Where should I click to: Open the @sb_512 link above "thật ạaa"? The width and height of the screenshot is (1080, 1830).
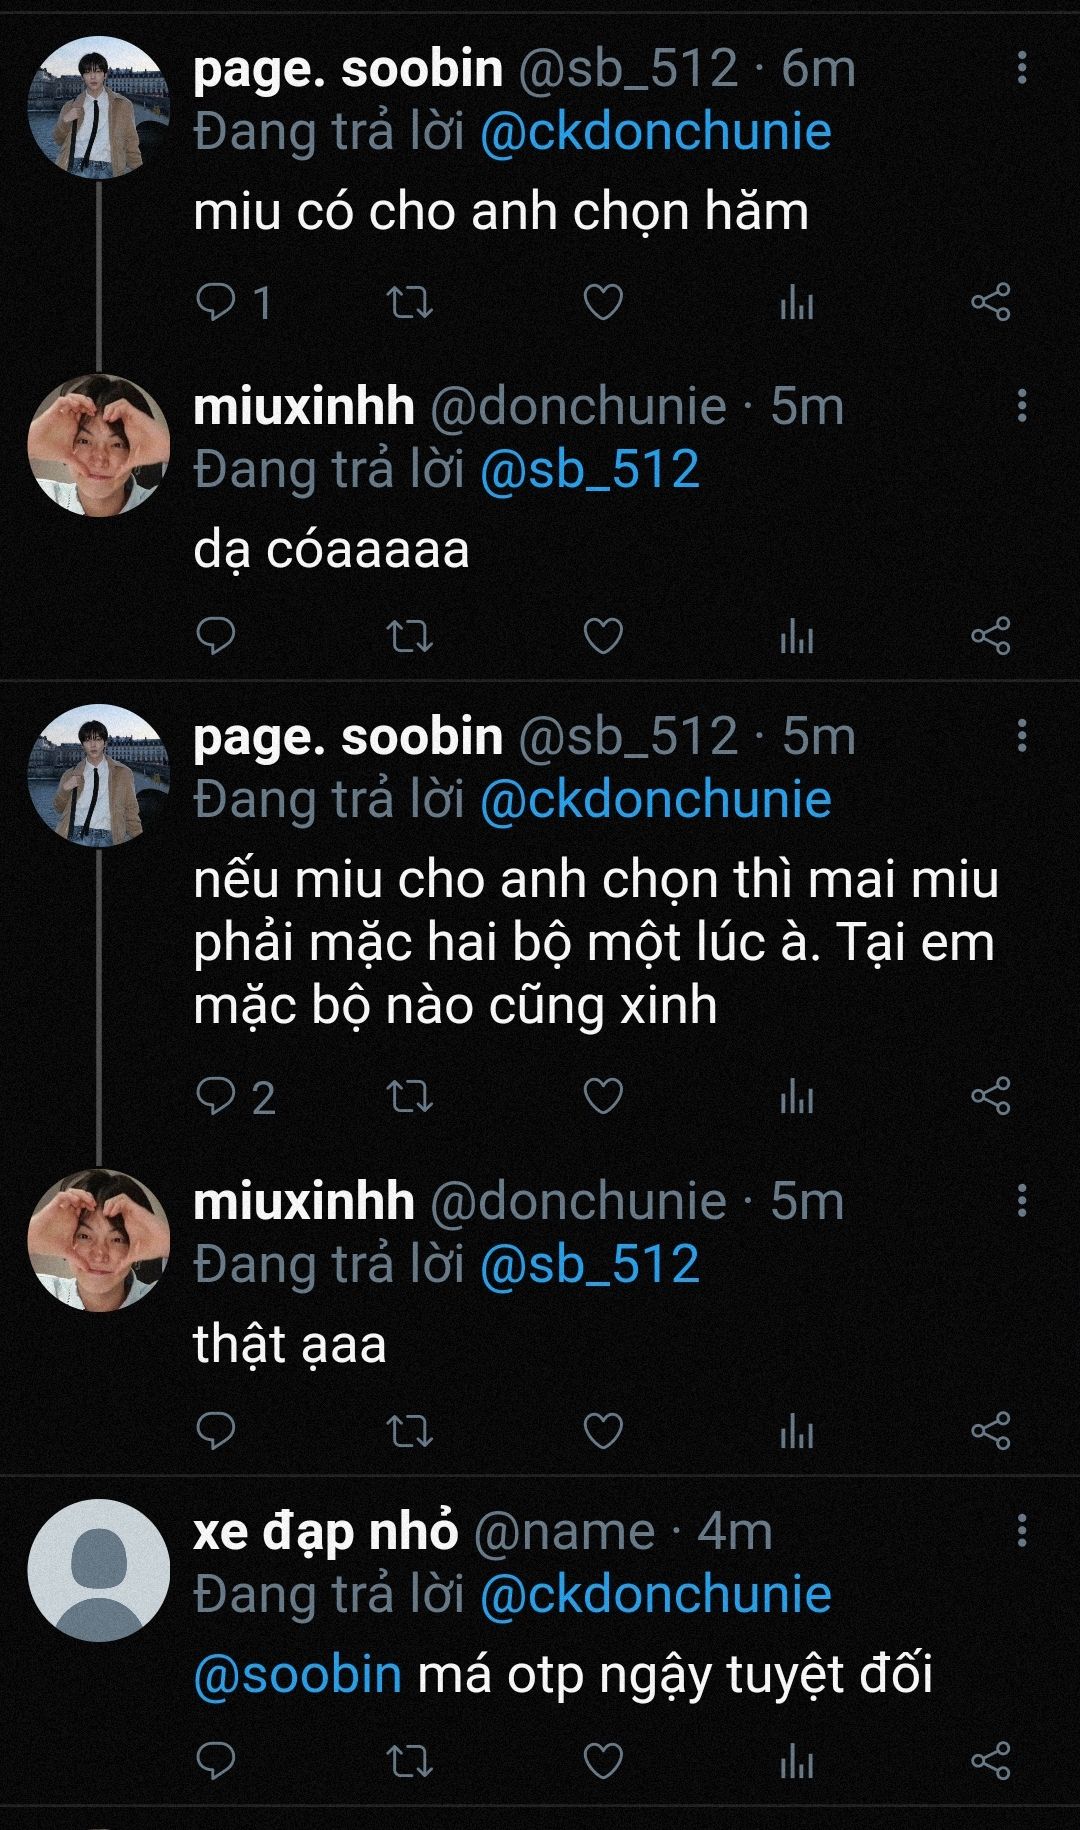click(x=589, y=1265)
